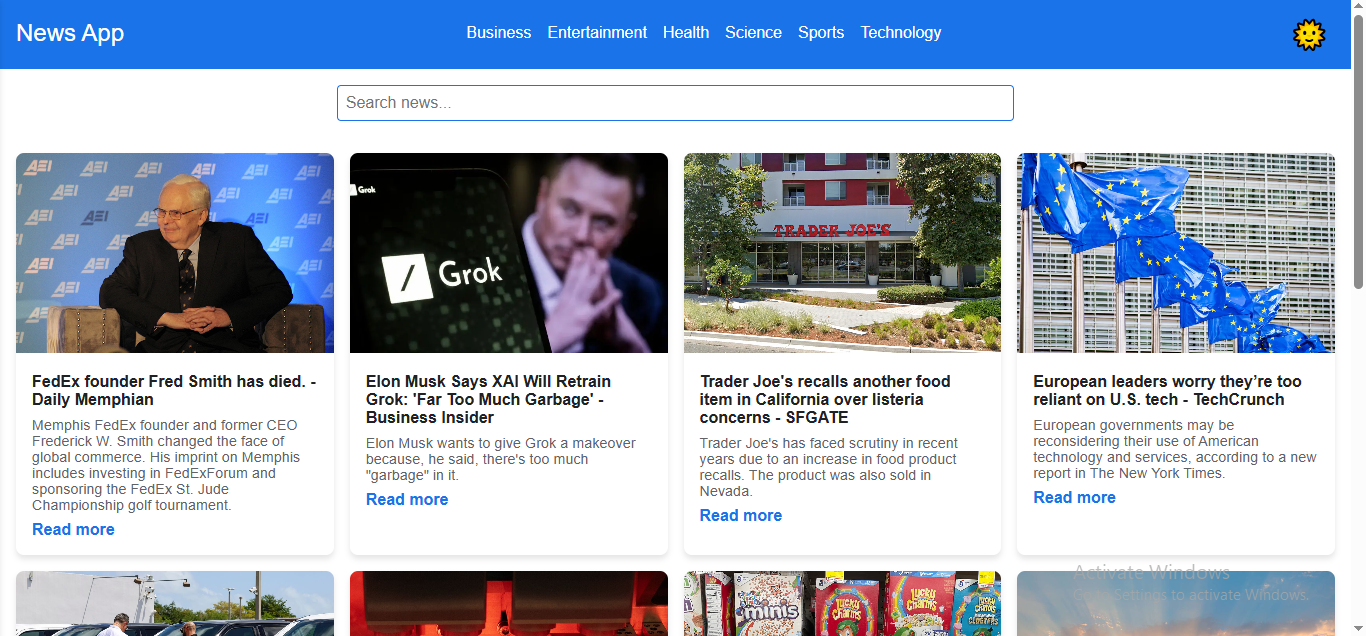Click the Memphis FedEx founder description text
The image size is (1366, 636).
click(166, 466)
